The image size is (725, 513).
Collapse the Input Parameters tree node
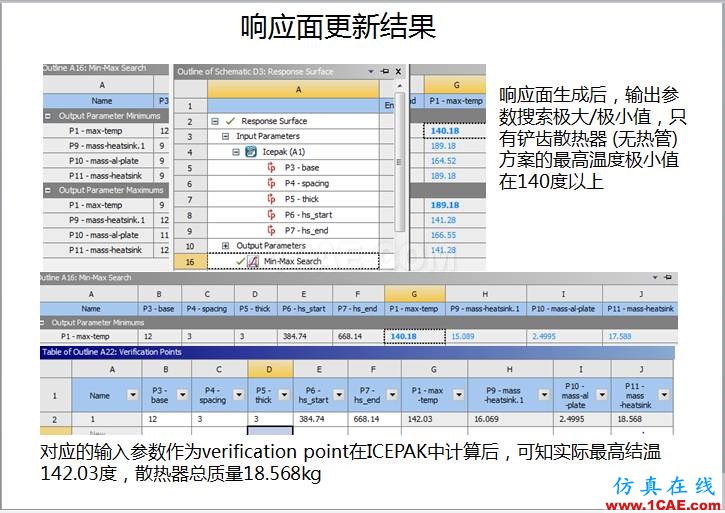point(226,136)
